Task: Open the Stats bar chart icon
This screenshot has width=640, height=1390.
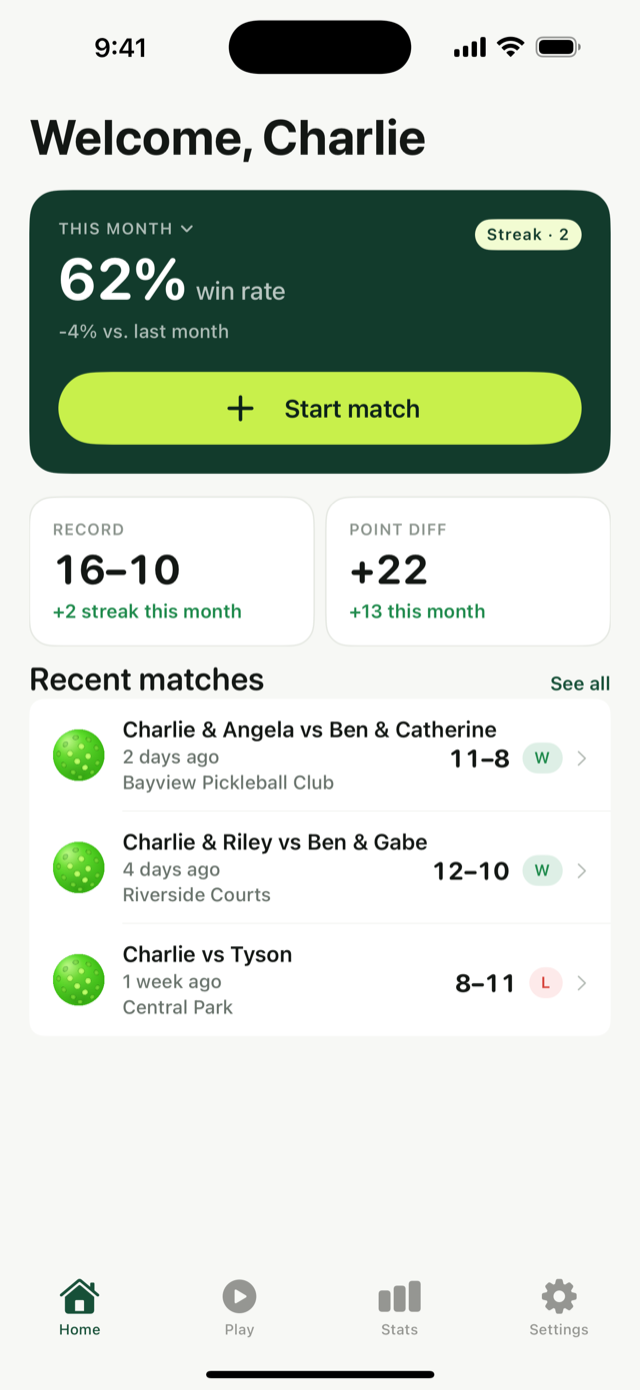Action: point(399,1297)
